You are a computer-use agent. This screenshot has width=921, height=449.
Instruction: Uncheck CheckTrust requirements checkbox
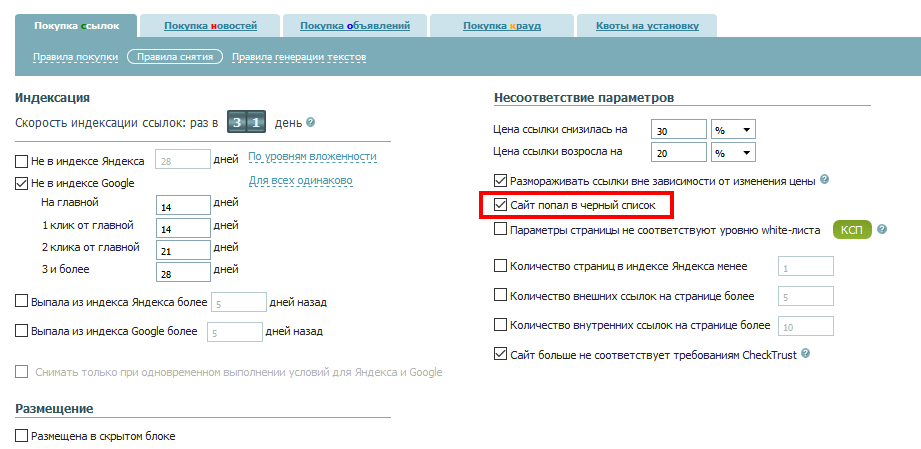500,354
